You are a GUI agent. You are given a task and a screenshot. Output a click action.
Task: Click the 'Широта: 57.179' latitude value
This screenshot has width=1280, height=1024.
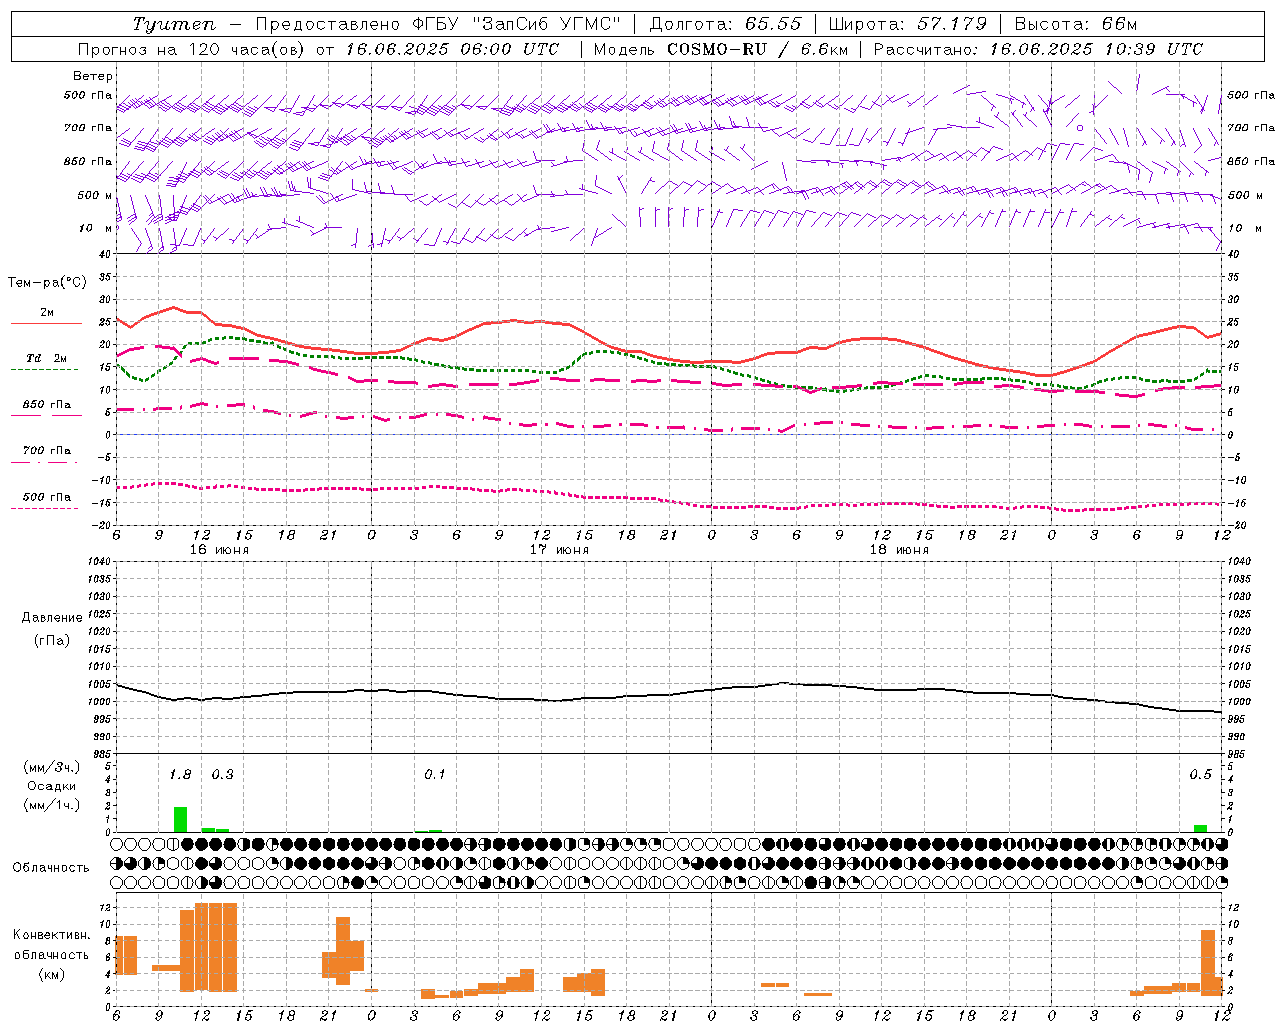pyautogui.click(x=908, y=24)
